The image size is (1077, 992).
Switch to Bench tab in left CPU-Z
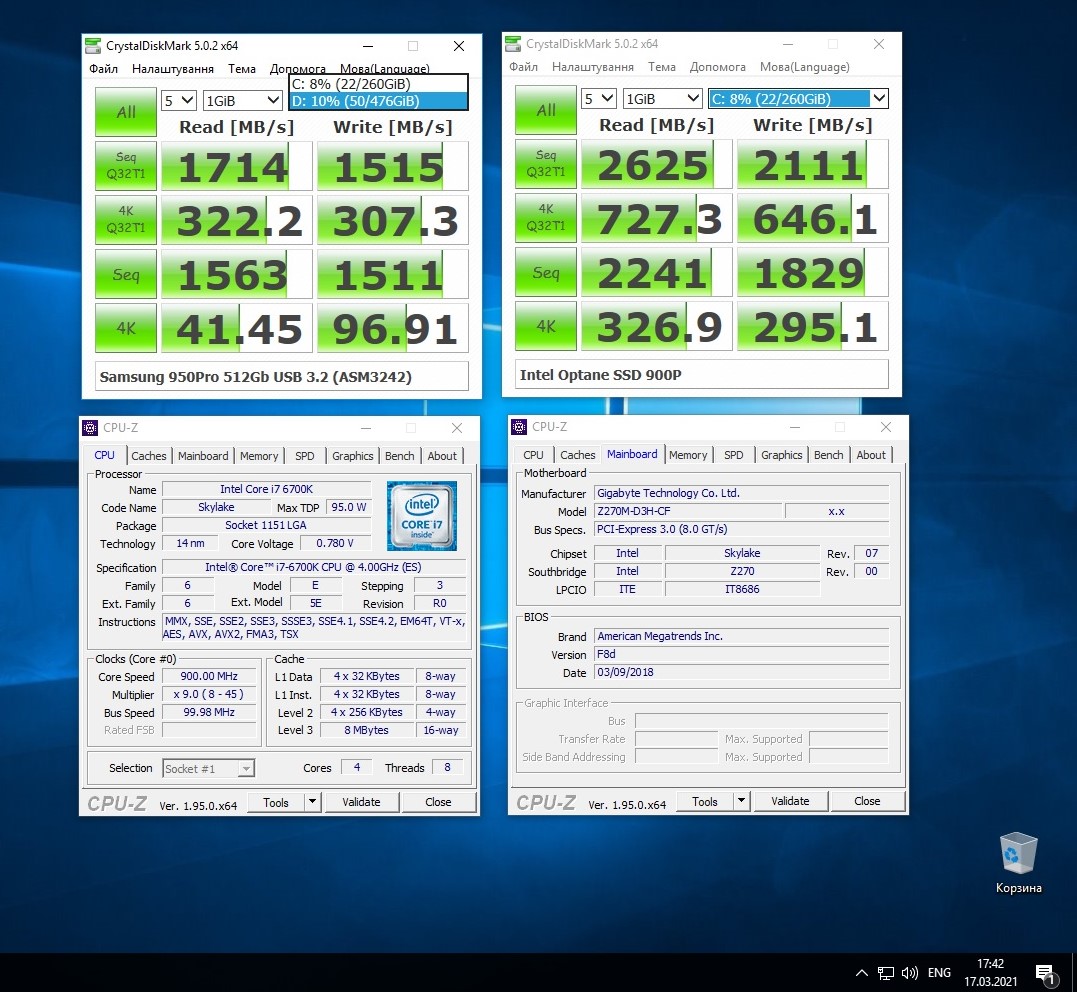400,455
